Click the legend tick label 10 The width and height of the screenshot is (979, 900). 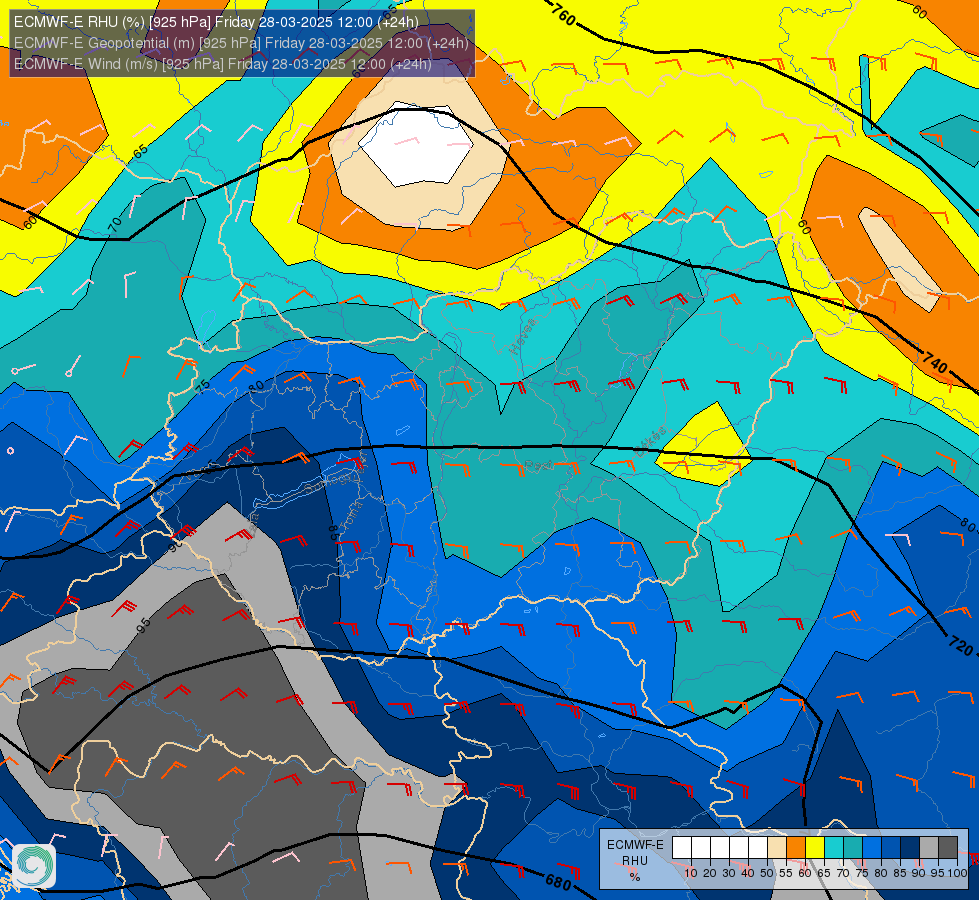pos(691,873)
